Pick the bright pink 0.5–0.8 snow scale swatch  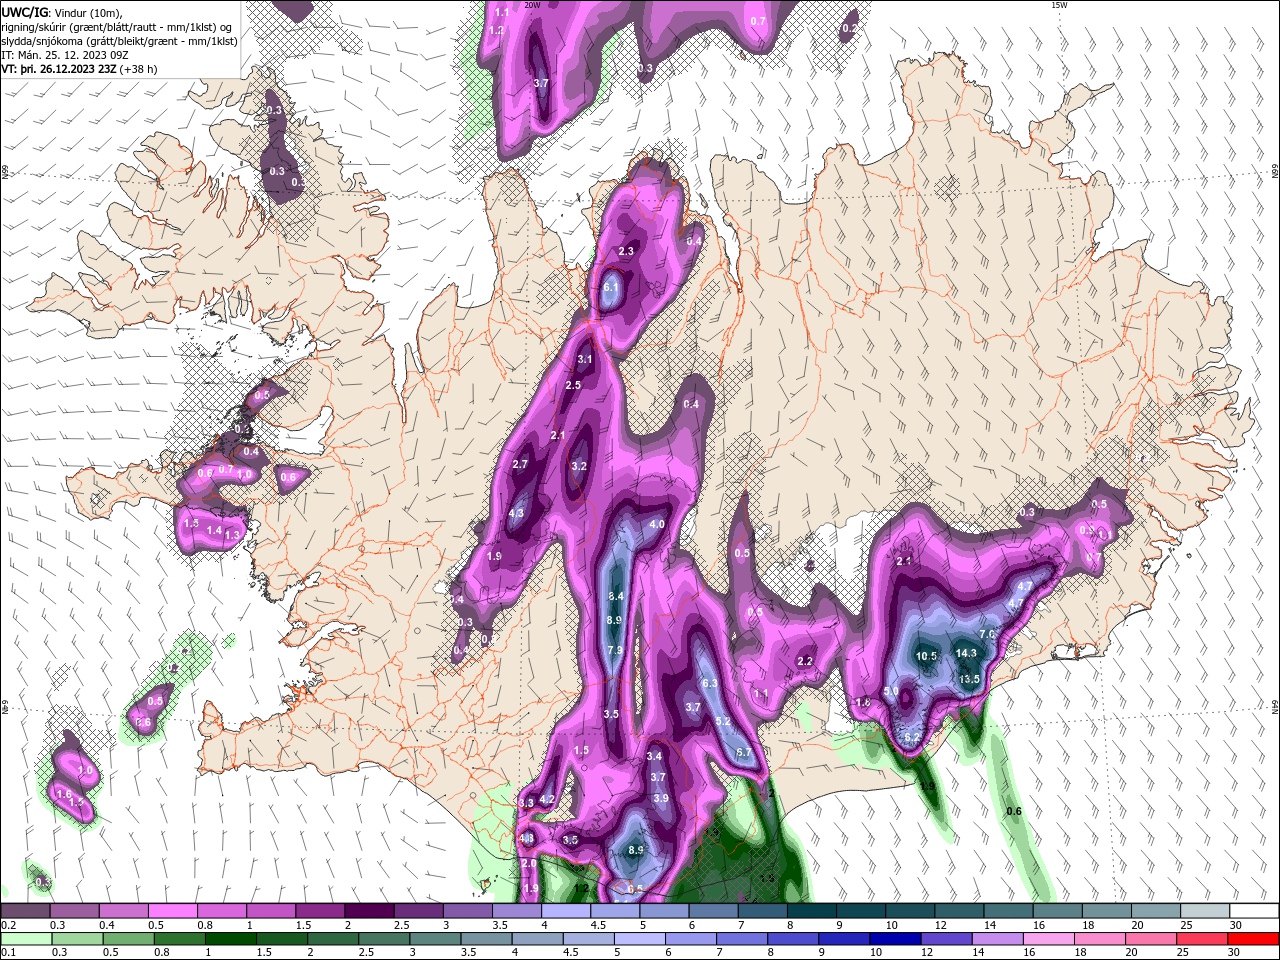173,911
